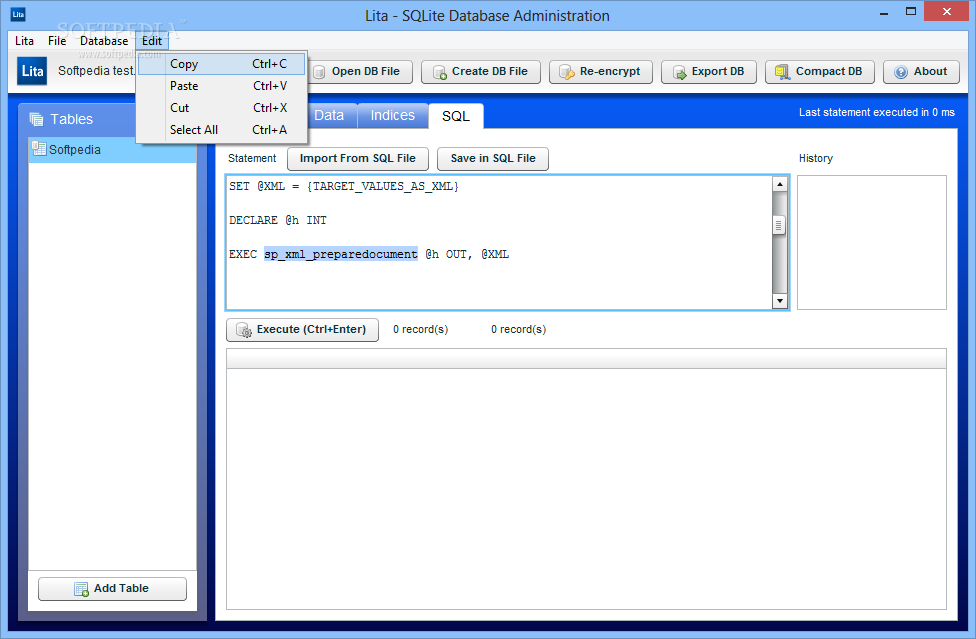Click the 'Last statement executed in 0 ms' text
This screenshot has width=976, height=639.
876,113
